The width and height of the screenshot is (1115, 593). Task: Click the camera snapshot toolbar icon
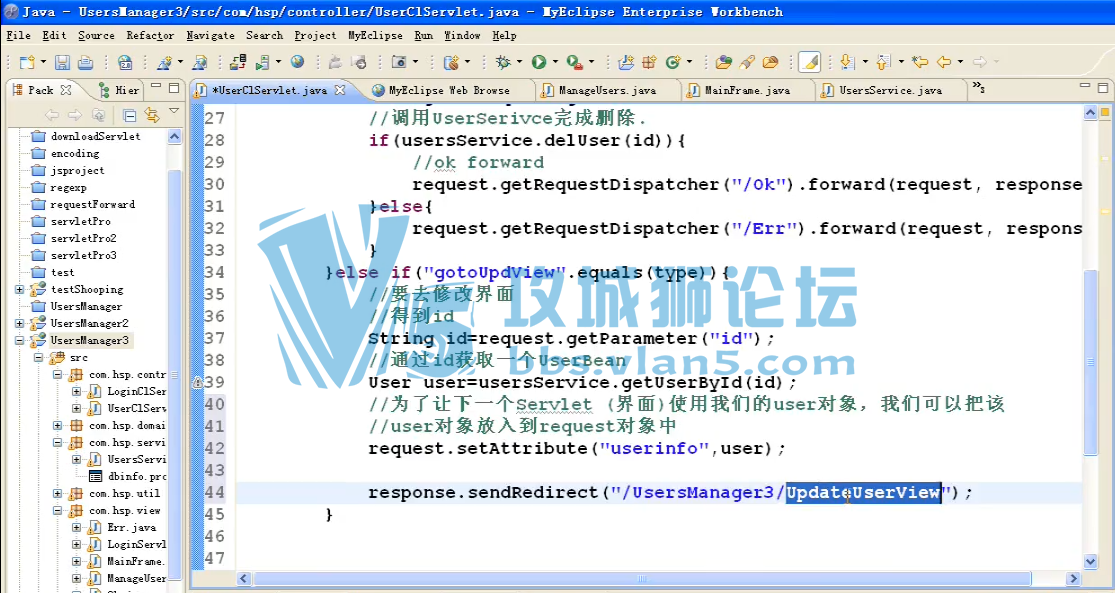click(399, 63)
